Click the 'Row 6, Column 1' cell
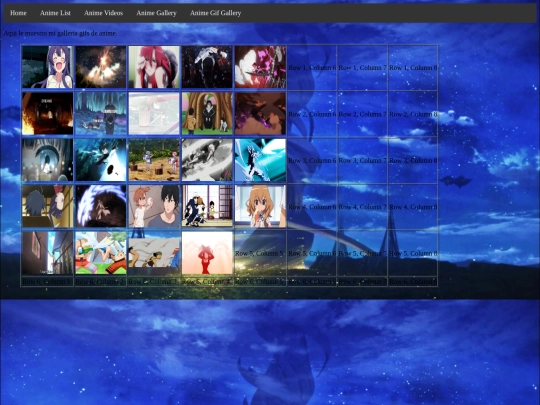This screenshot has width=540, height=405. click(48, 282)
